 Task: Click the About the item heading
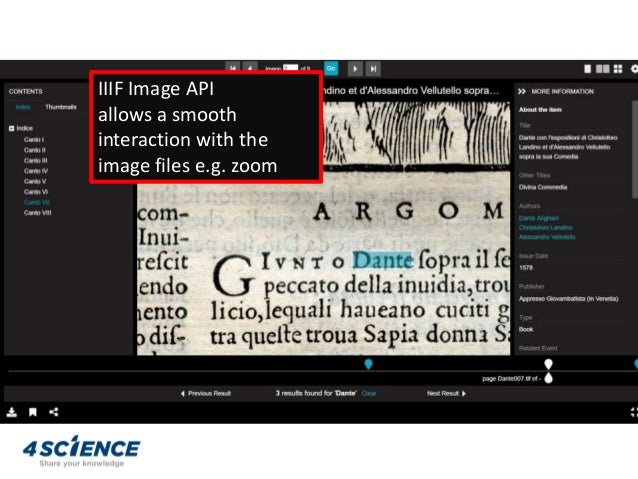(540, 110)
